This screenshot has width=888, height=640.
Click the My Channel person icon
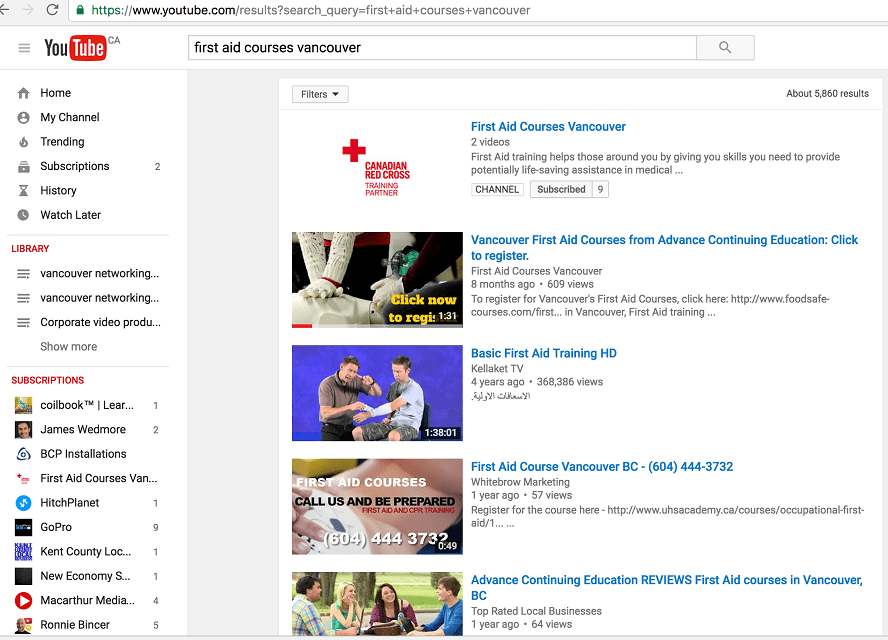(23, 117)
